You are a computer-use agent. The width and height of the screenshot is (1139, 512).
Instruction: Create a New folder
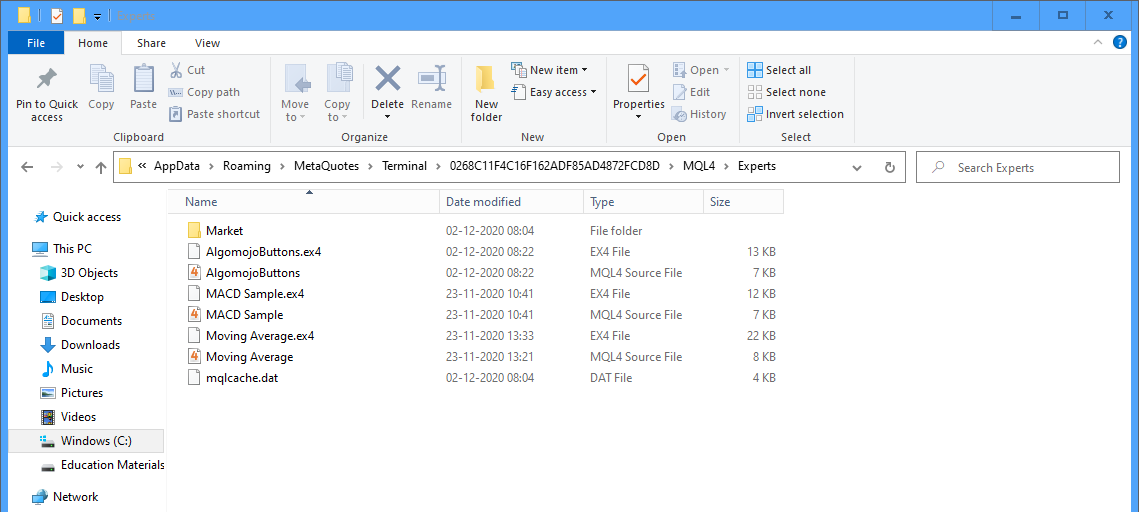[486, 94]
